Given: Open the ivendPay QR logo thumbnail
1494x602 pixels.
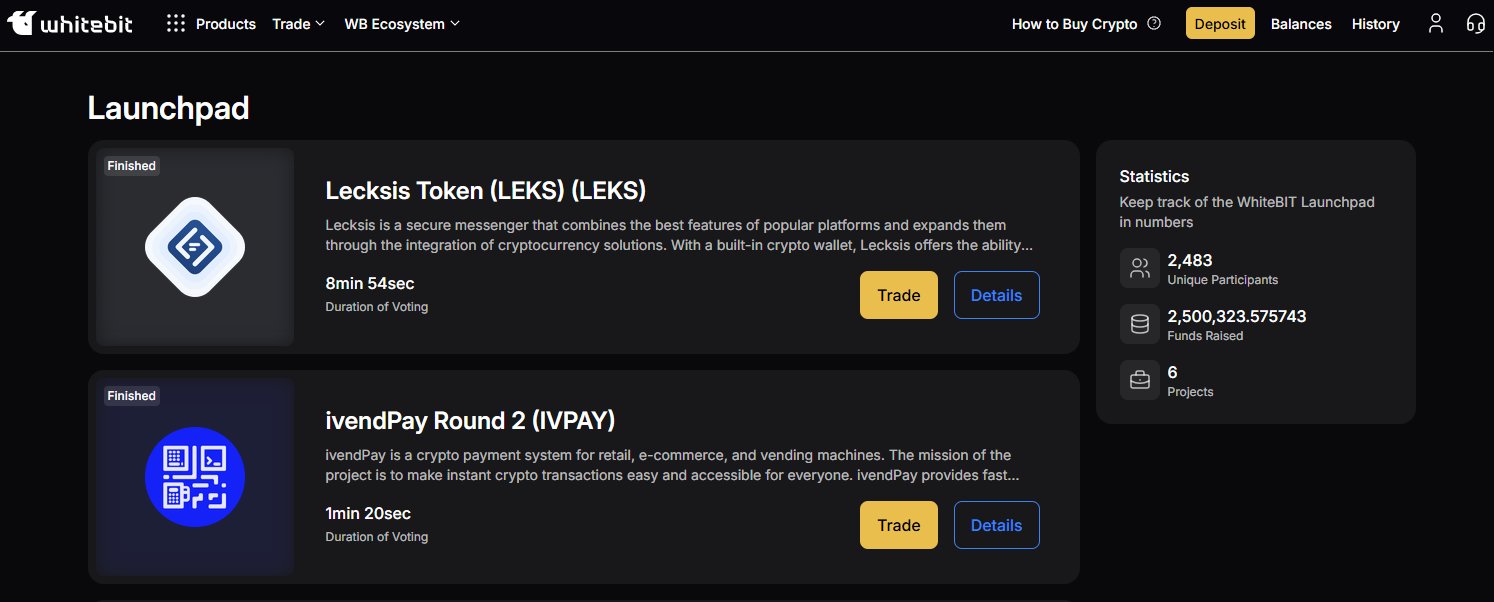Looking at the screenshot, I should [195, 477].
